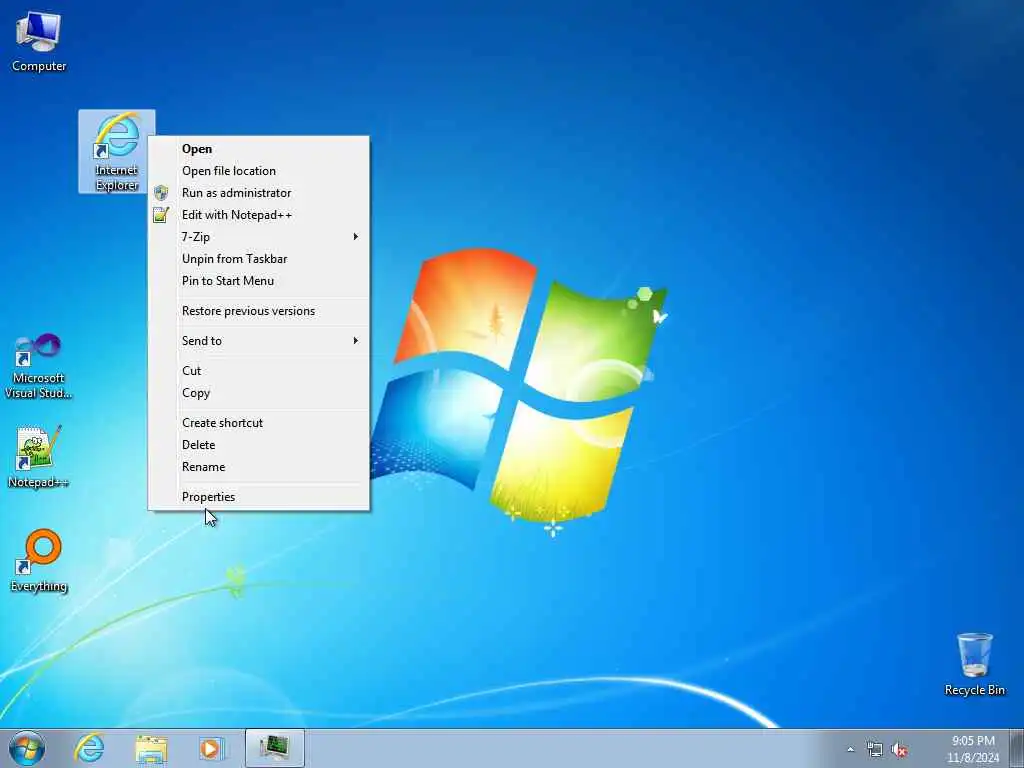The height and width of the screenshot is (768, 1024).
Task: Choose Open file location
Action: [259, 171]
